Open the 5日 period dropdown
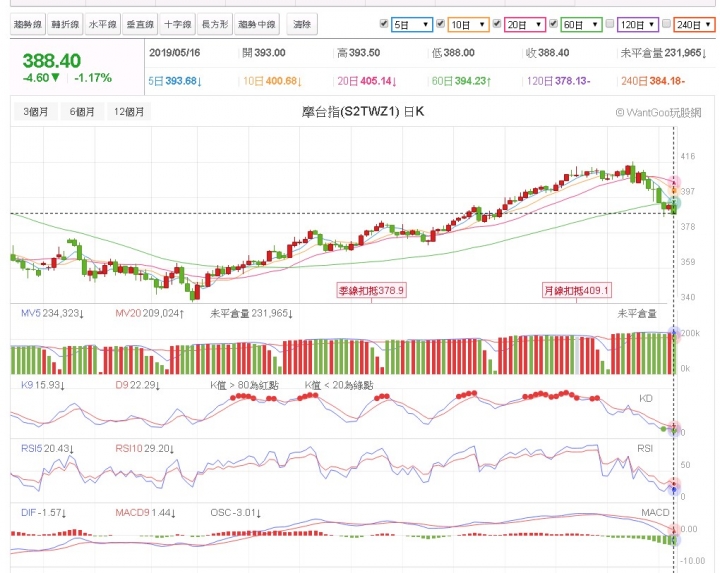Viewport: 720px width, 573px height. pyautogui.click(x=412, y=24)
